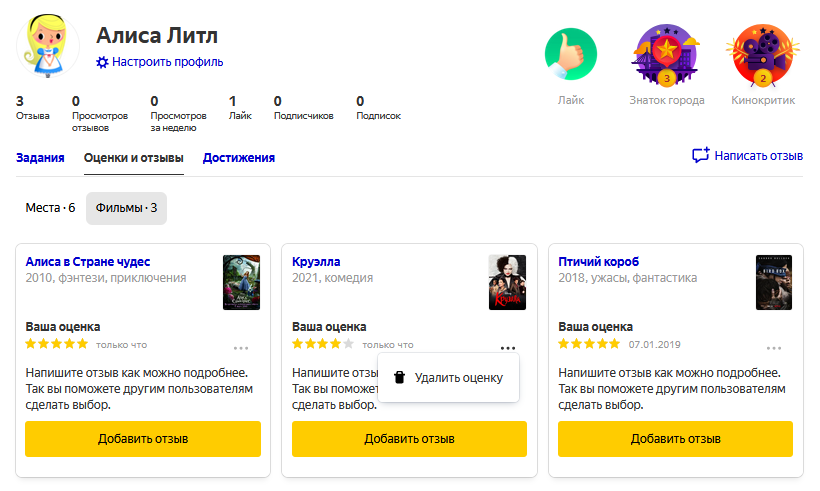Screen dimensions: 820x491
Task: Select the Фильмы · 3 filter
Action: coord(127,208)
